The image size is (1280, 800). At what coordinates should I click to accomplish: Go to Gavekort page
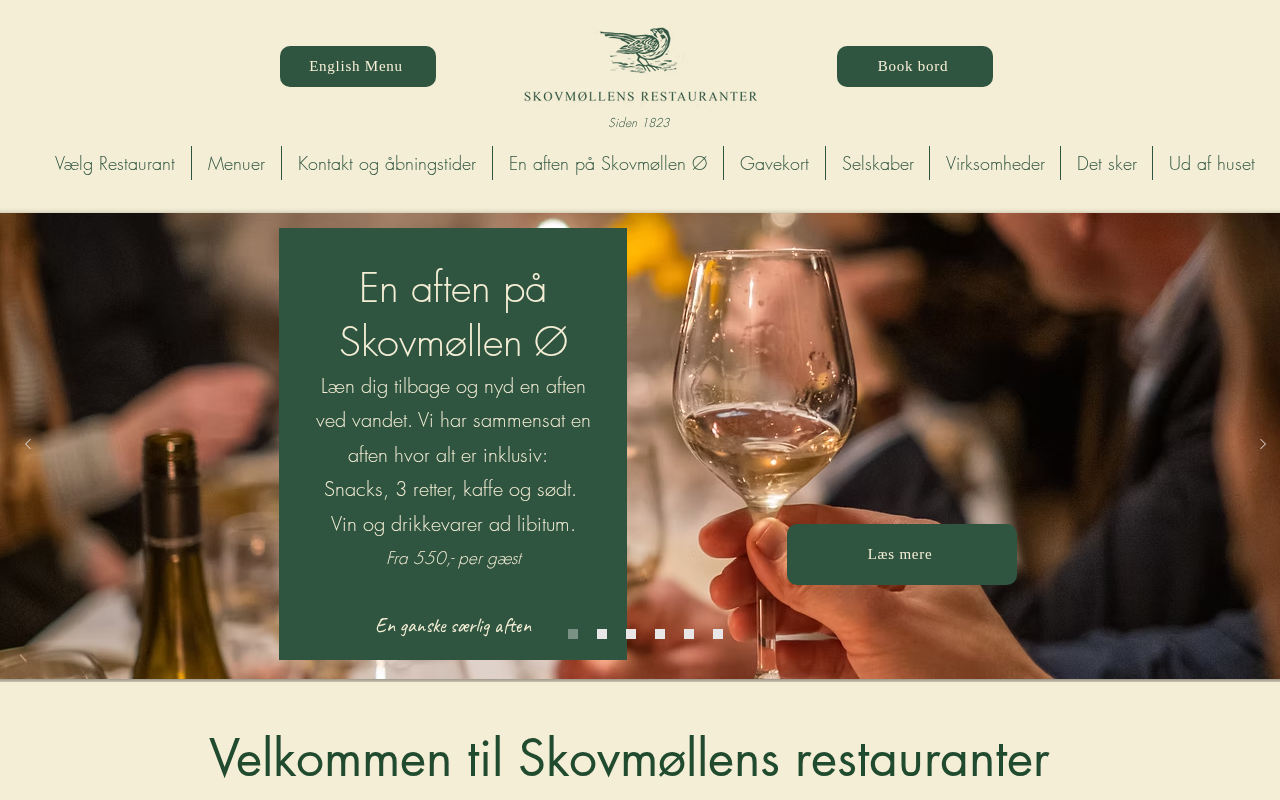pos(774,163)
